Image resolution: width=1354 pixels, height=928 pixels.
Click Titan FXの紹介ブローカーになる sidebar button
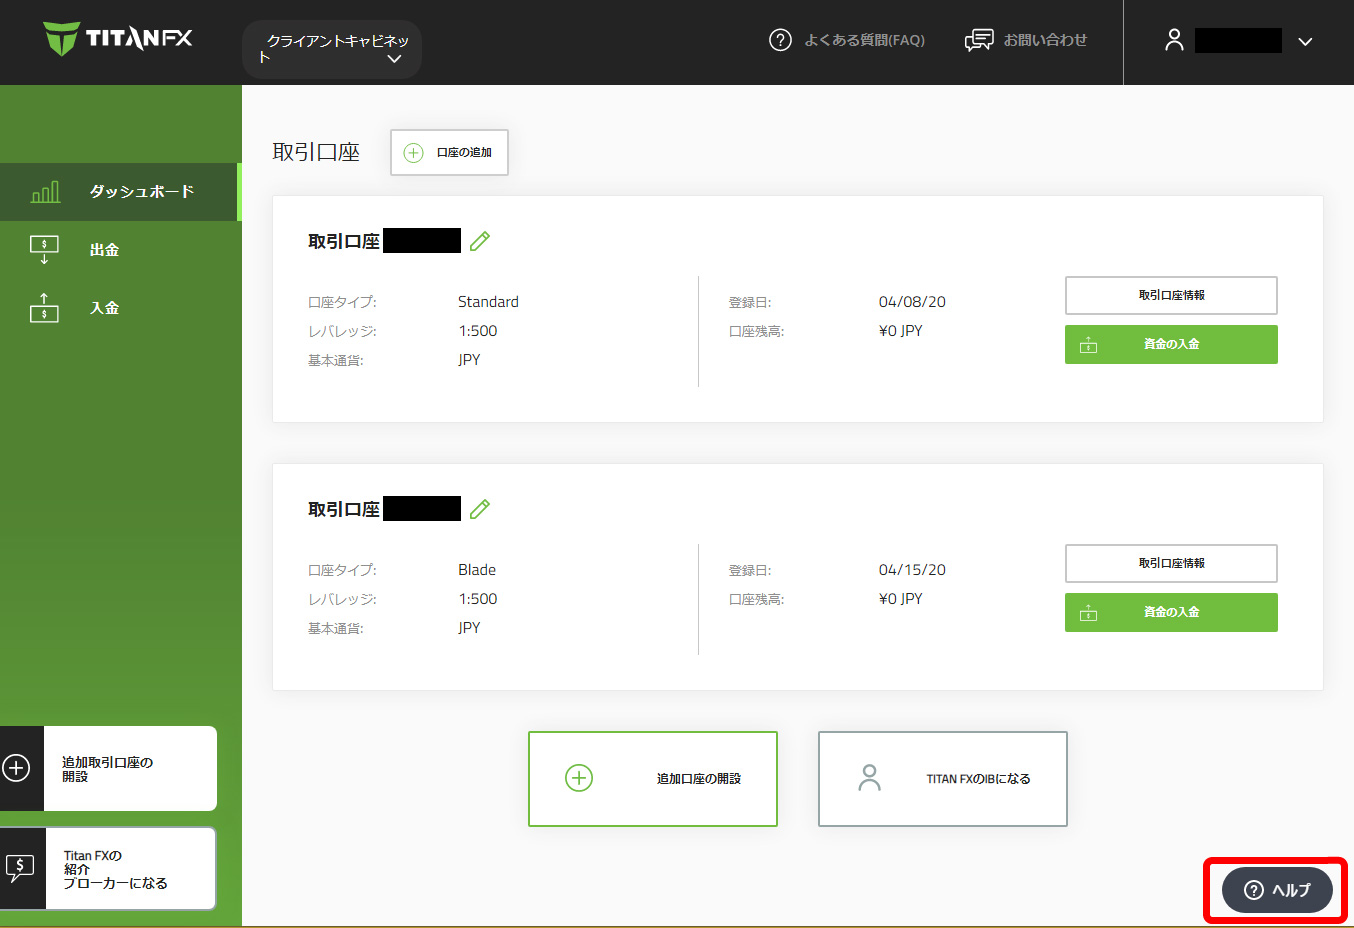pos(108,869)
